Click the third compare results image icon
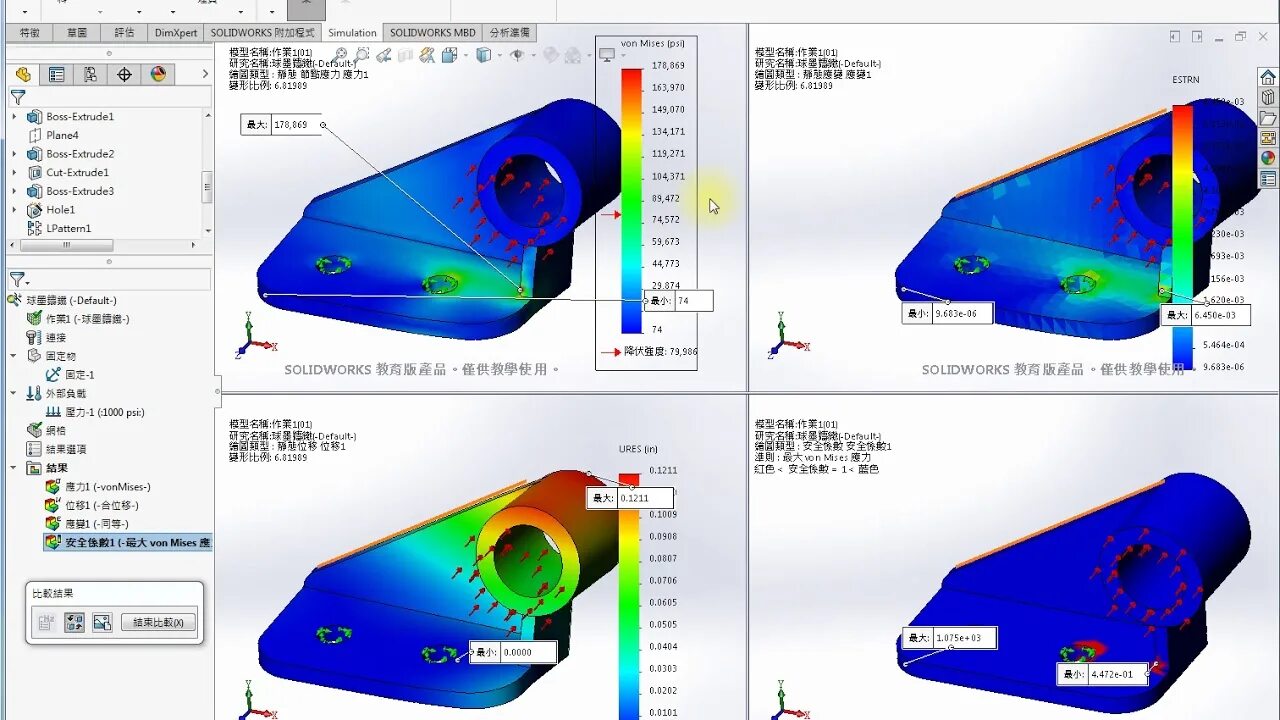The image size is (1280, 720). coord(102,622)
